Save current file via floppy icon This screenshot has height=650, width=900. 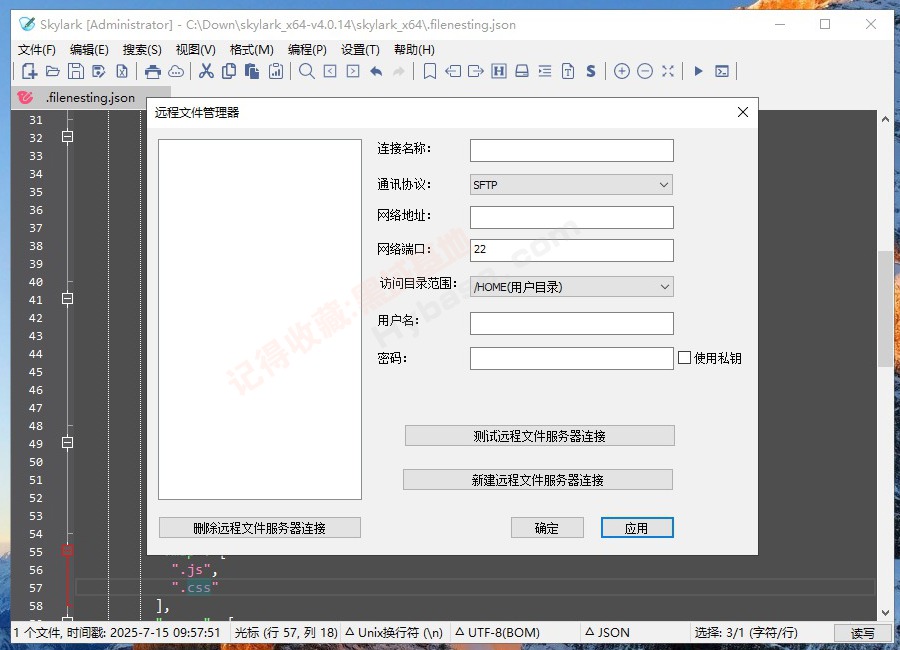76,71
